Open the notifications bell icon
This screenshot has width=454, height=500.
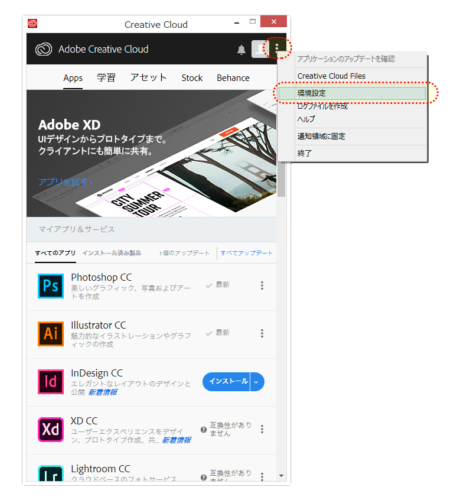pyautogui.click(x=241, y=50)
